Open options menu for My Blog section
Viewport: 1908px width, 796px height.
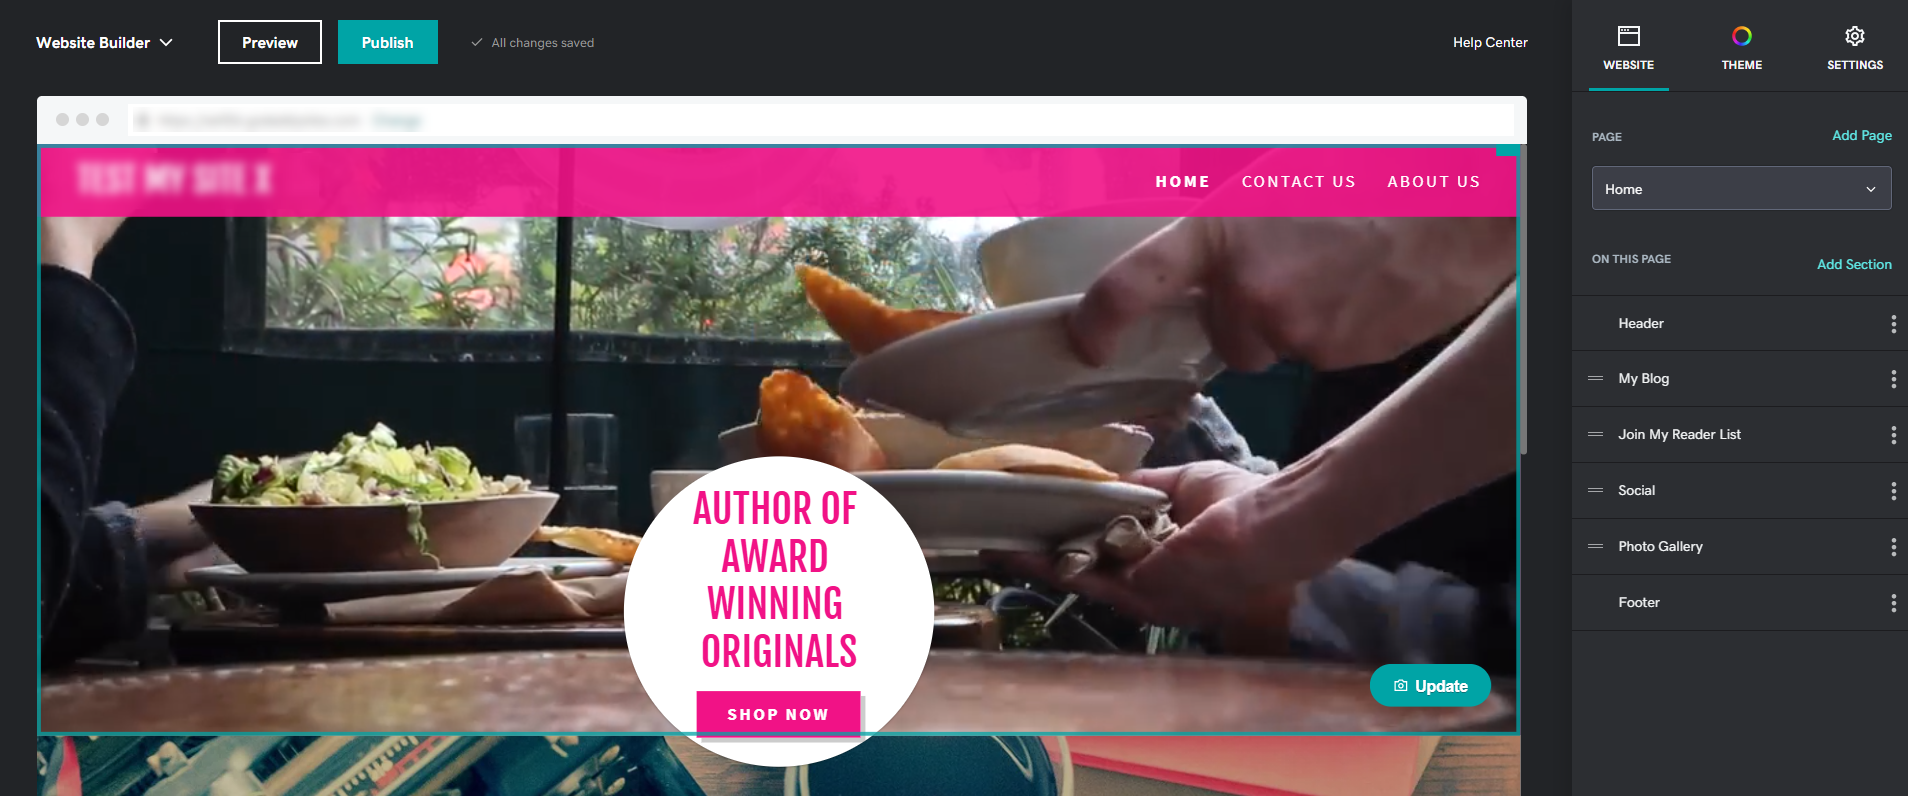[x=1893, y=379]
